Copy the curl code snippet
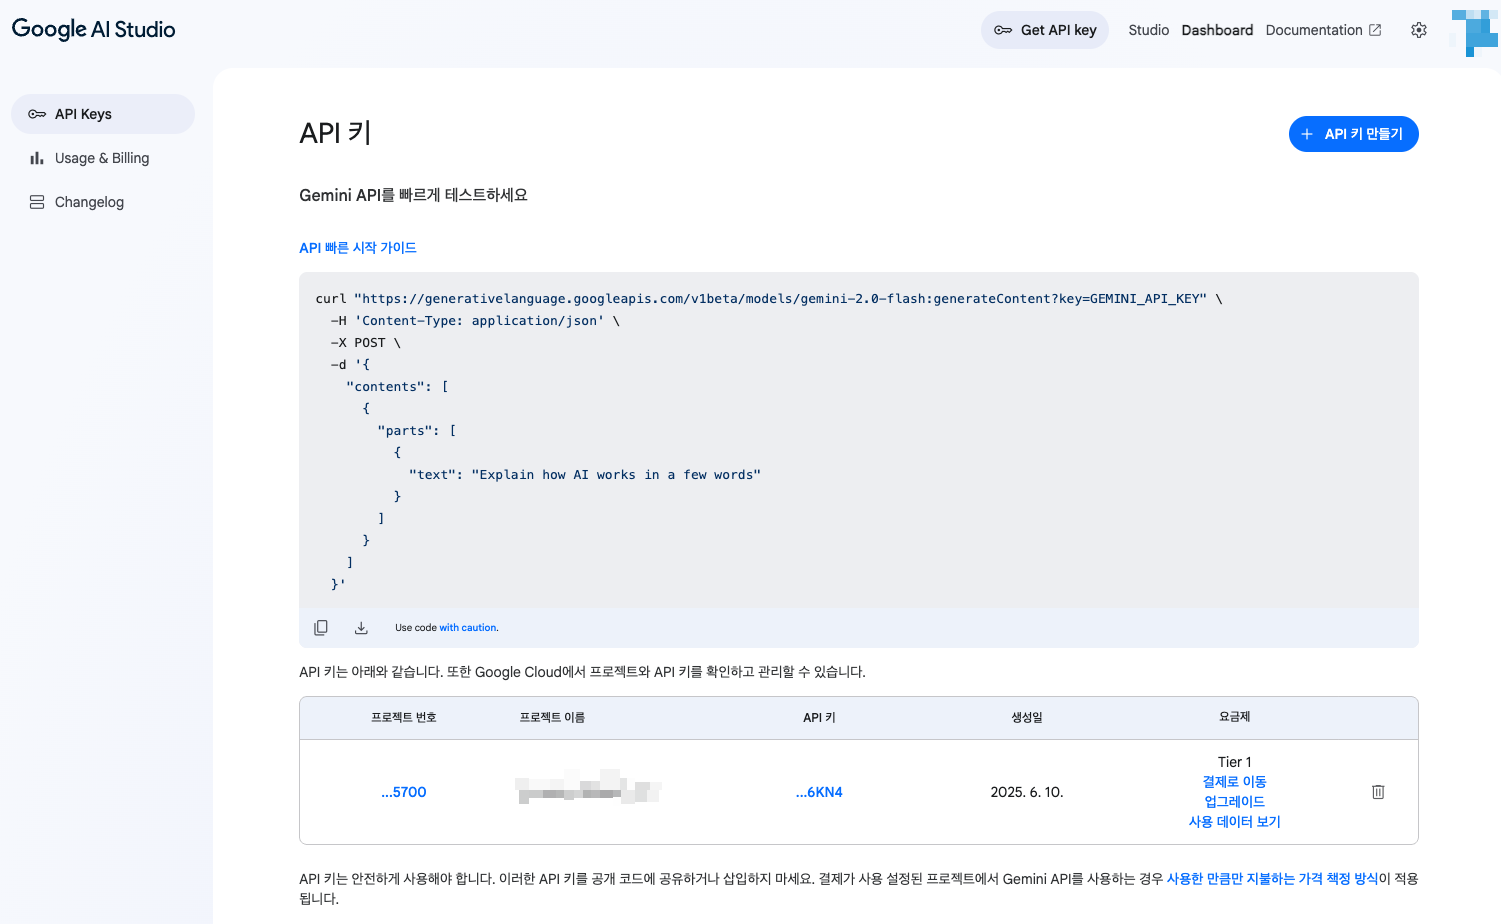1501x924 pixels. (x=321, y=628)
